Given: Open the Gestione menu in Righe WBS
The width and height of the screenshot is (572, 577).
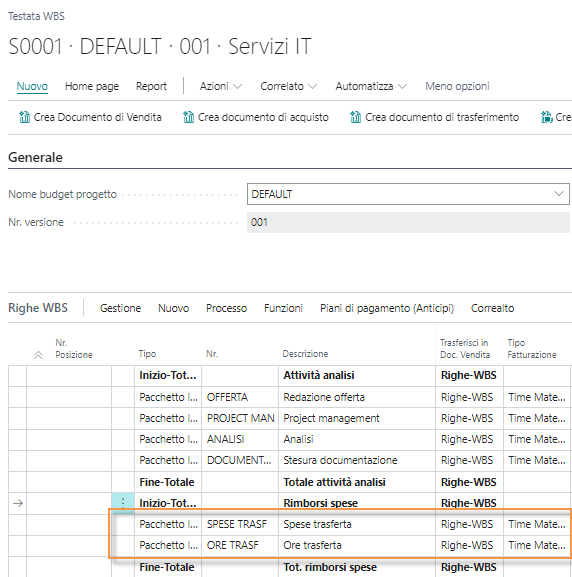Looking at the screenshot, I should tap(120, 308).
